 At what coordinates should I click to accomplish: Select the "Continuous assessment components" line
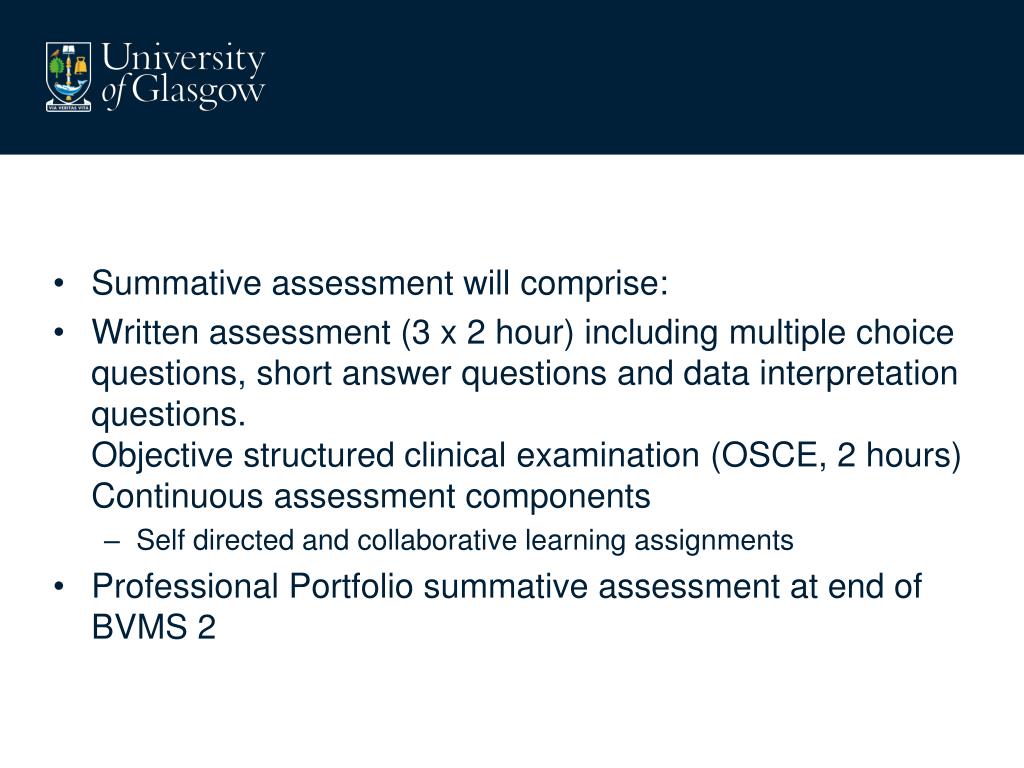click(x=371, y=496)
